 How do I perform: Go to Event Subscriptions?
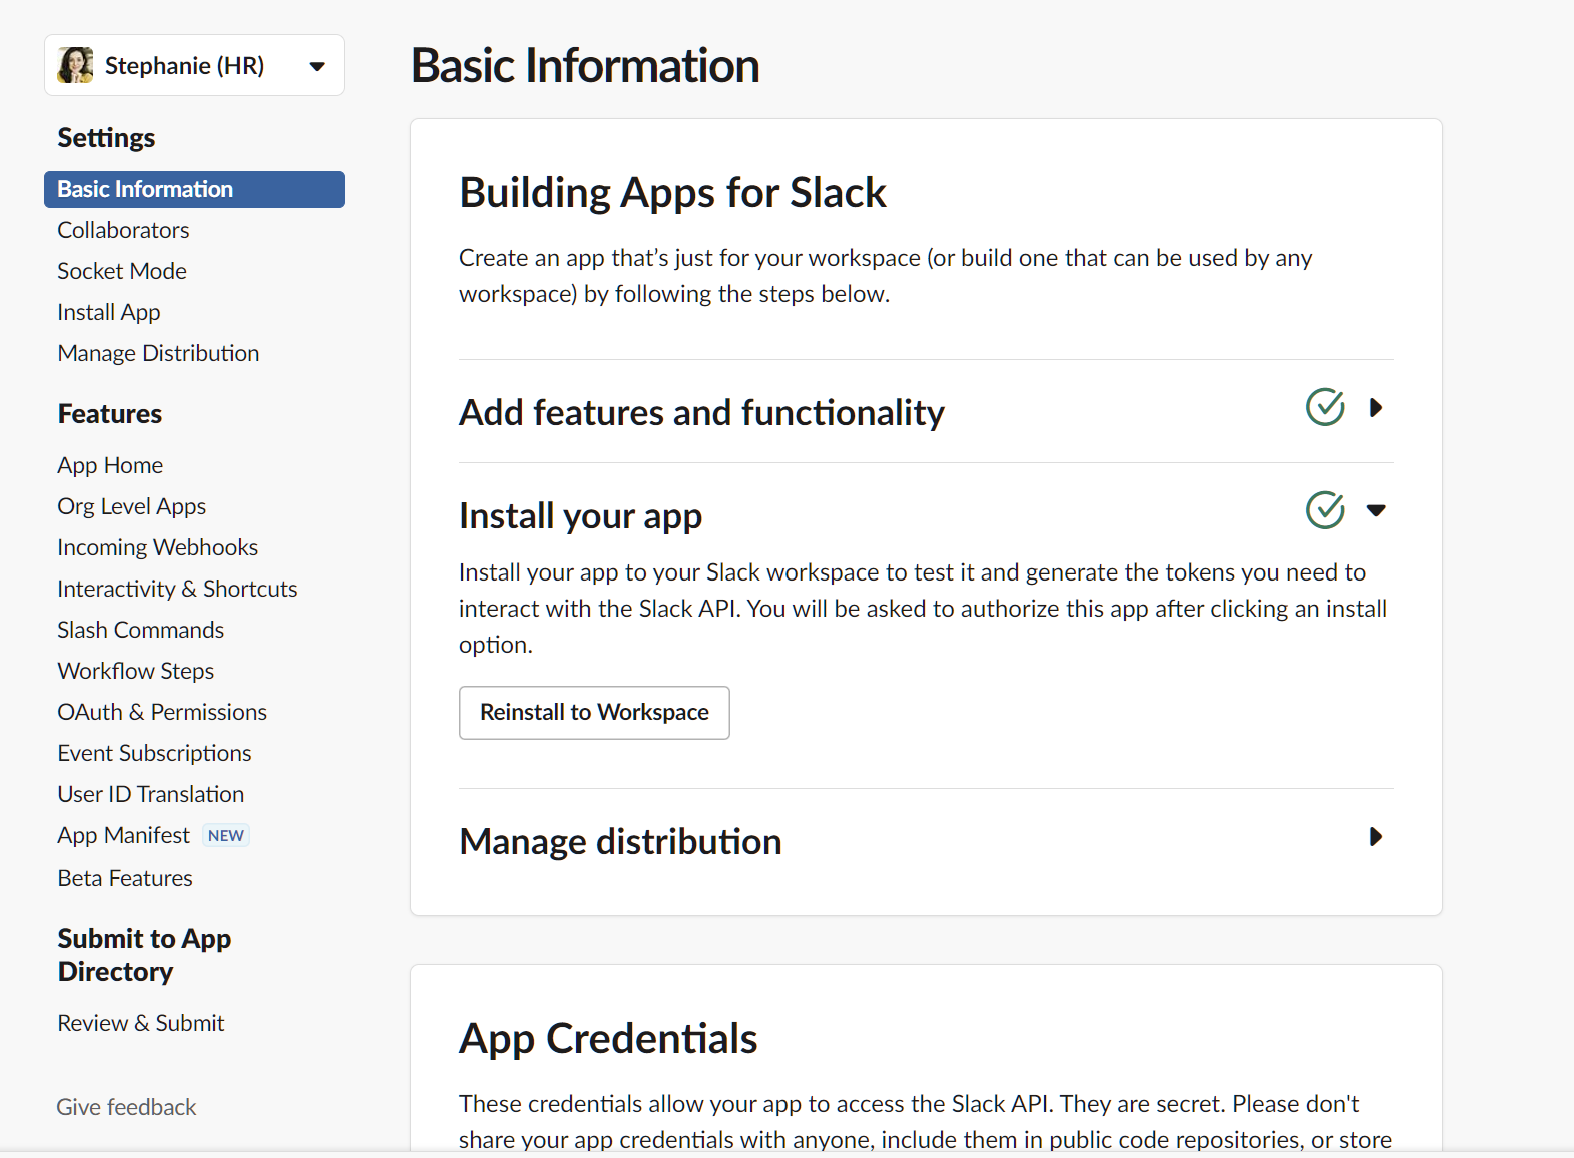point(154,753)
